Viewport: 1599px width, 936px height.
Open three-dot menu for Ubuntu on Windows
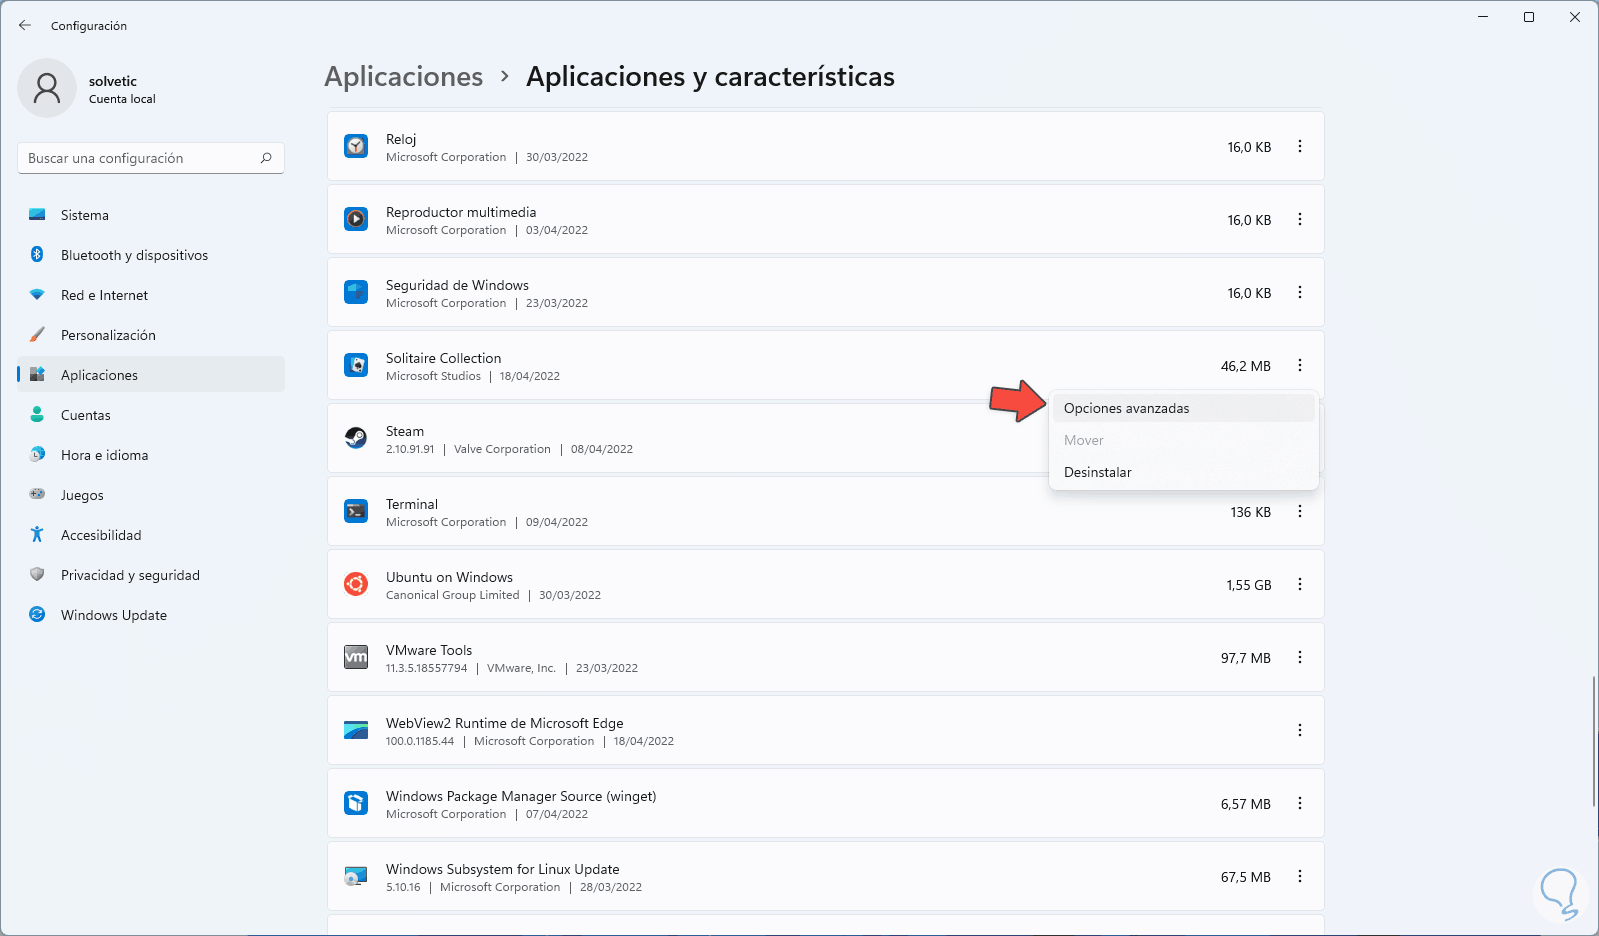[x=1300, y=584]
